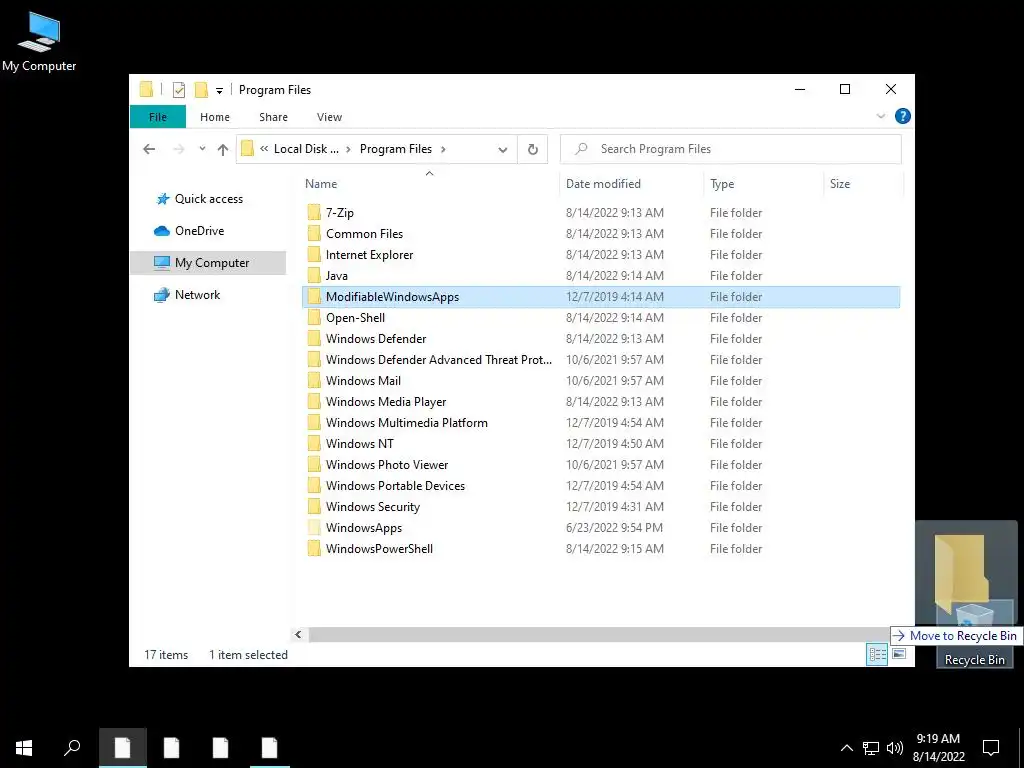Click the first taskbar file icon

123,748
